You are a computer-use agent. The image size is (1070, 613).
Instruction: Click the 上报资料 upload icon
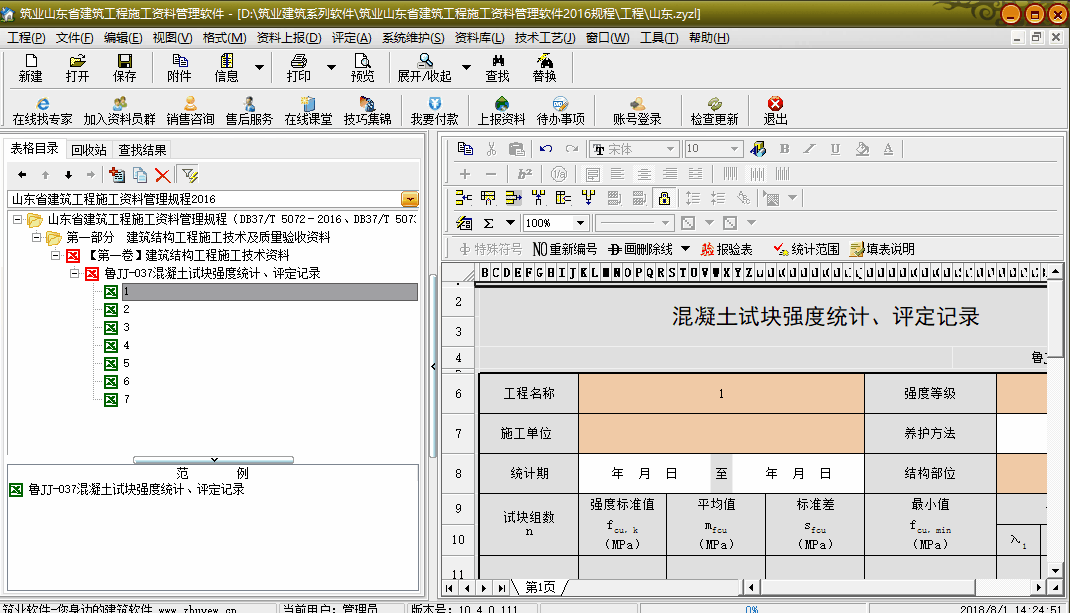coord(501,110)
